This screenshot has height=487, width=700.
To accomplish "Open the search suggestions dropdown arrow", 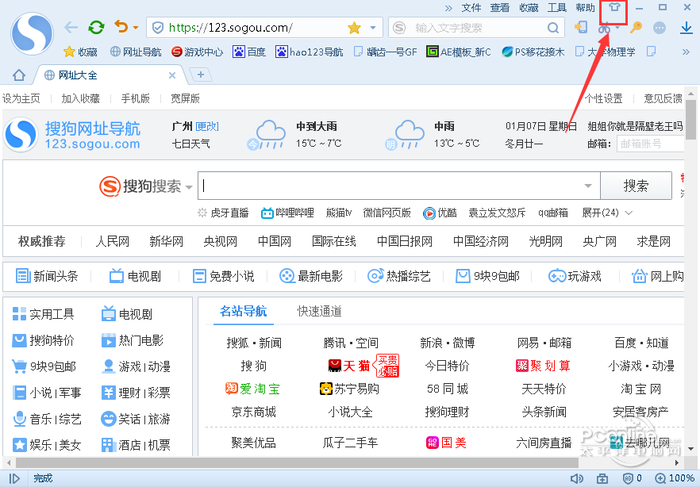I will point(588,186).
